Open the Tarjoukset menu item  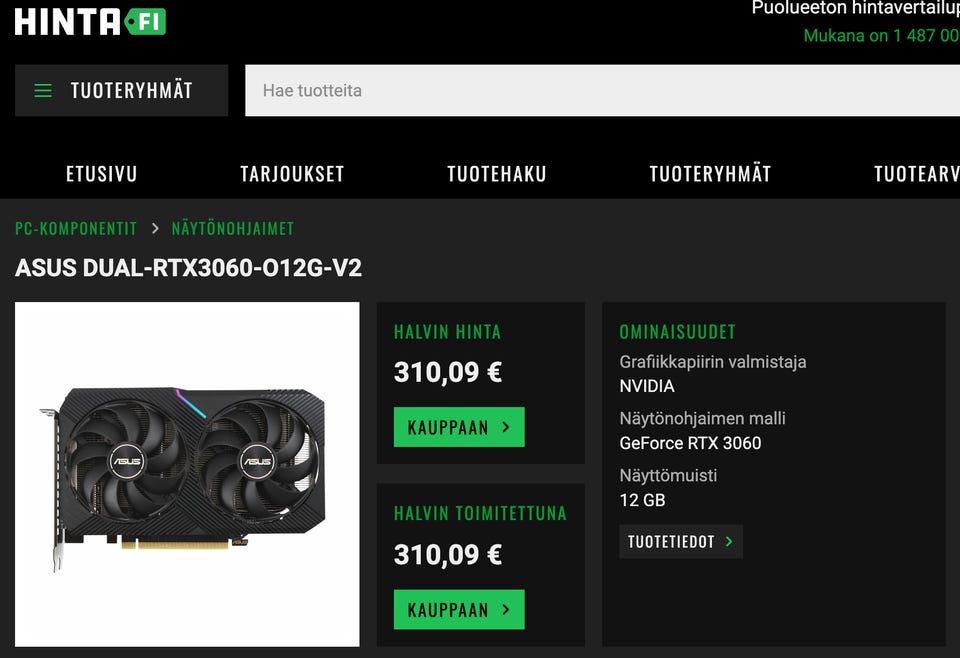292,174
